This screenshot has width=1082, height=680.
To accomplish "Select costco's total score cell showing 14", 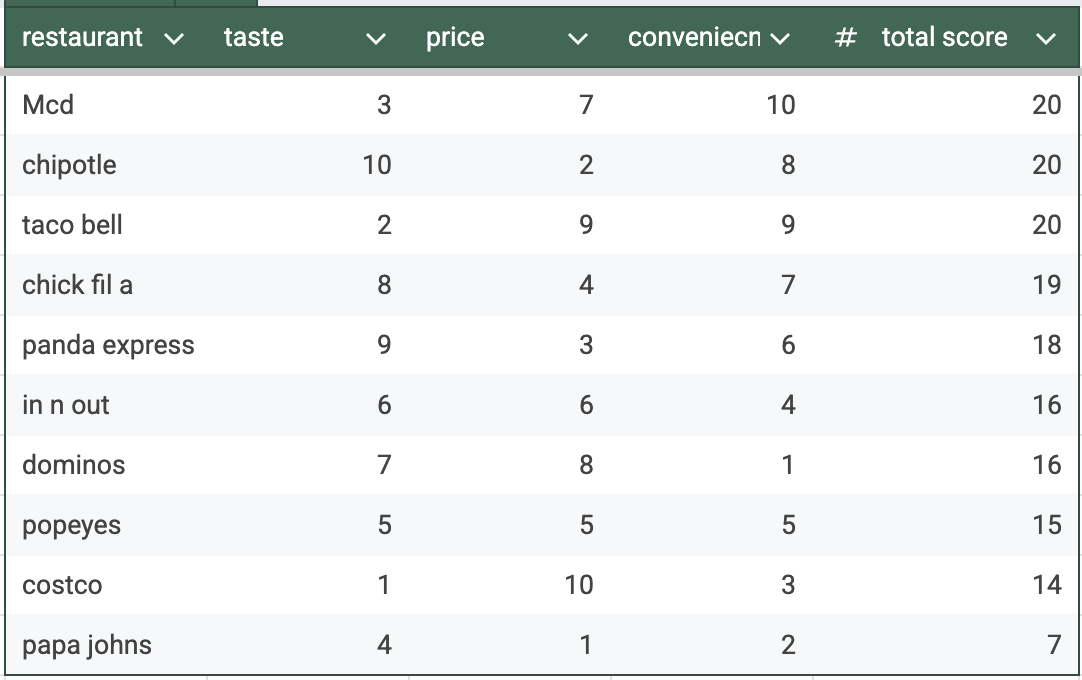I will point(1046,585).
